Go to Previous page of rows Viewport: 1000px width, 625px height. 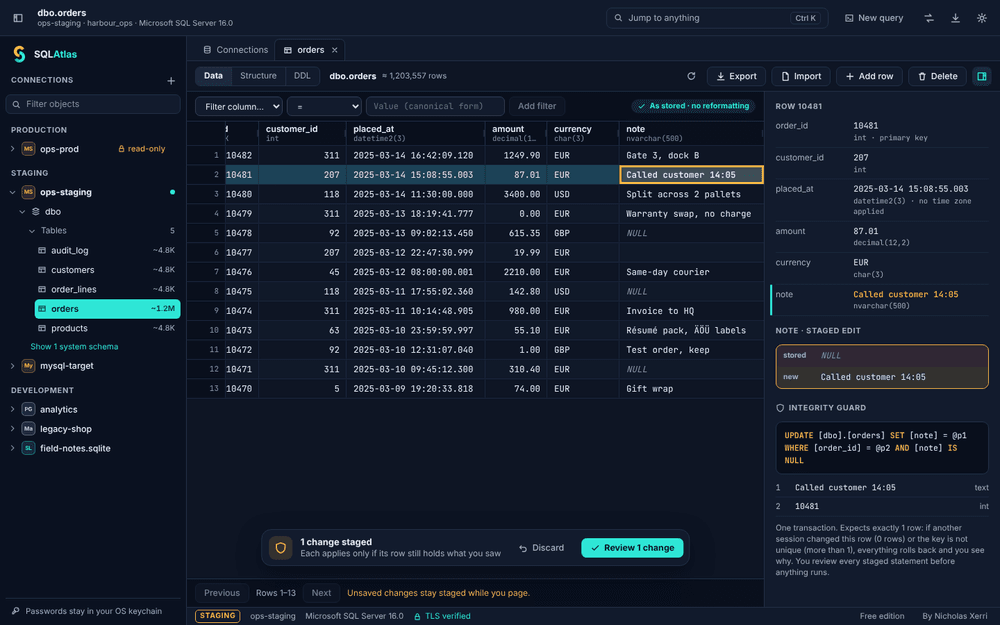[222, 593]
